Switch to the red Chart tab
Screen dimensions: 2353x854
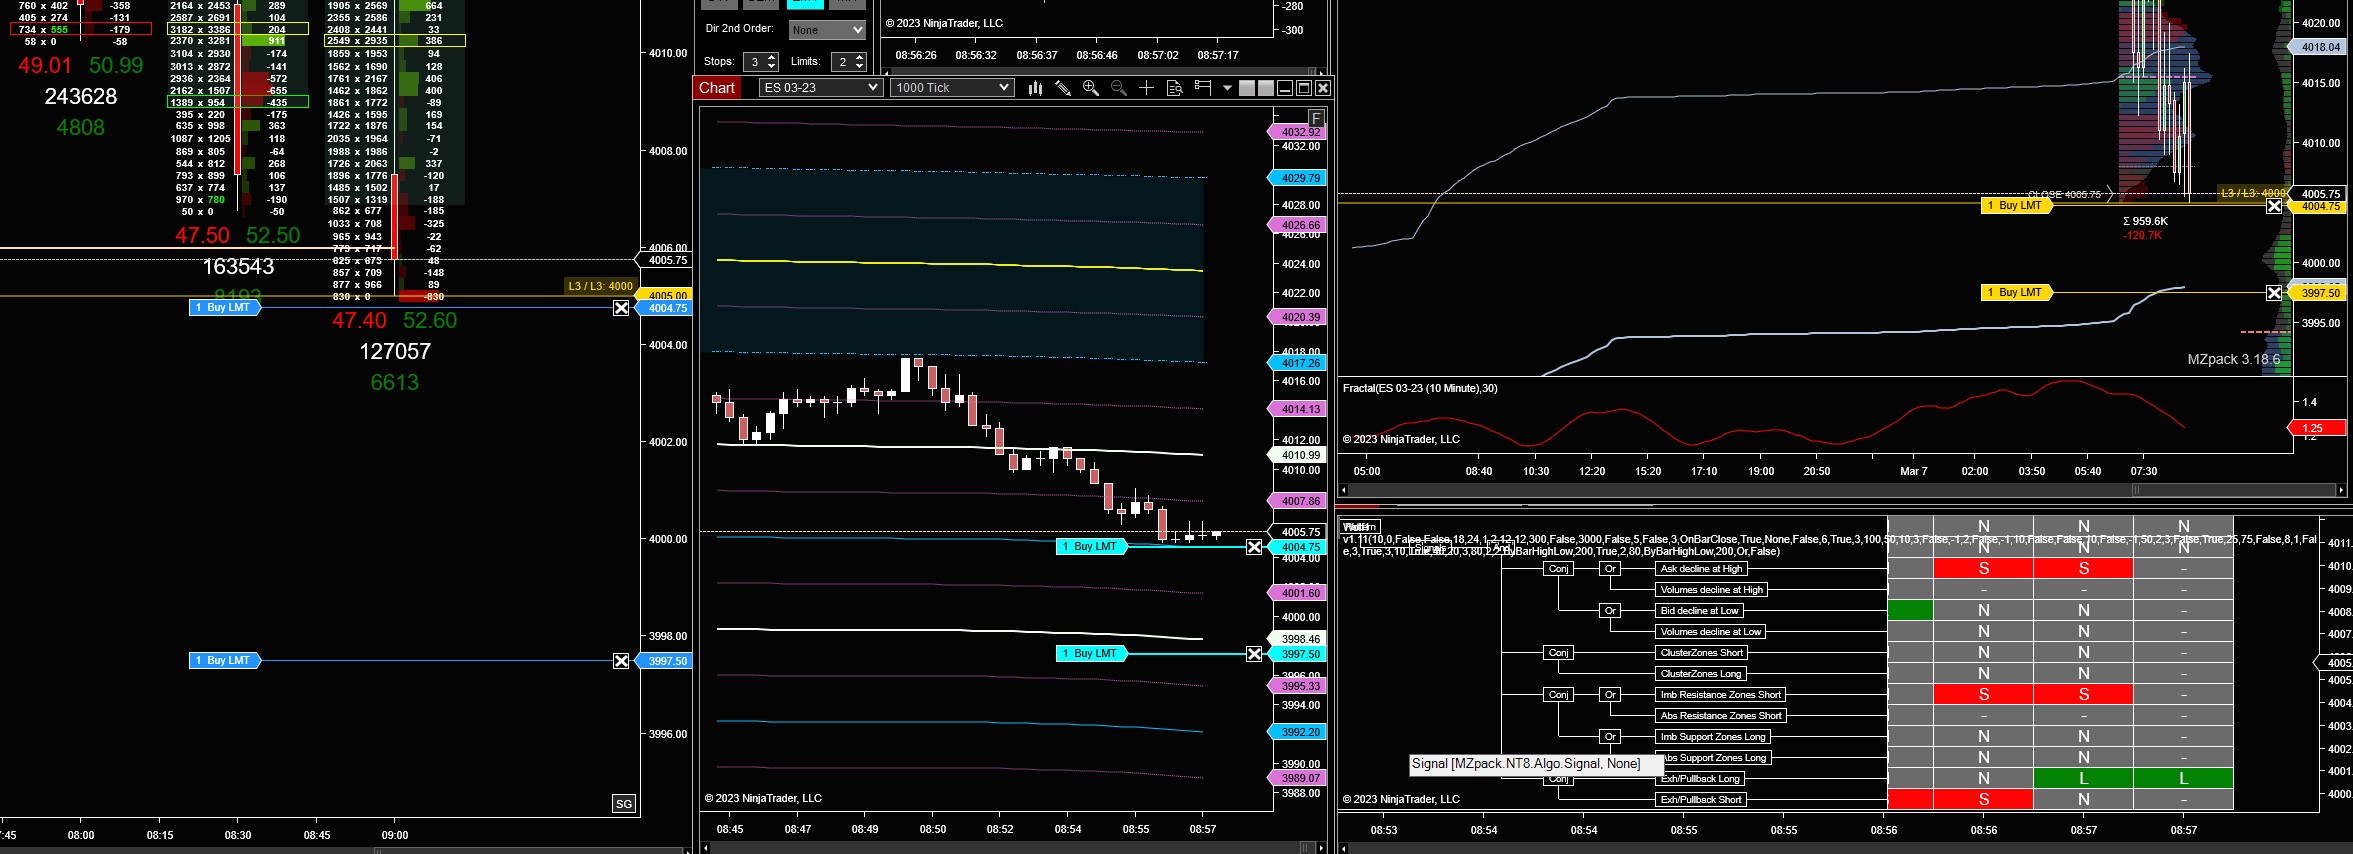pos(717,88)
